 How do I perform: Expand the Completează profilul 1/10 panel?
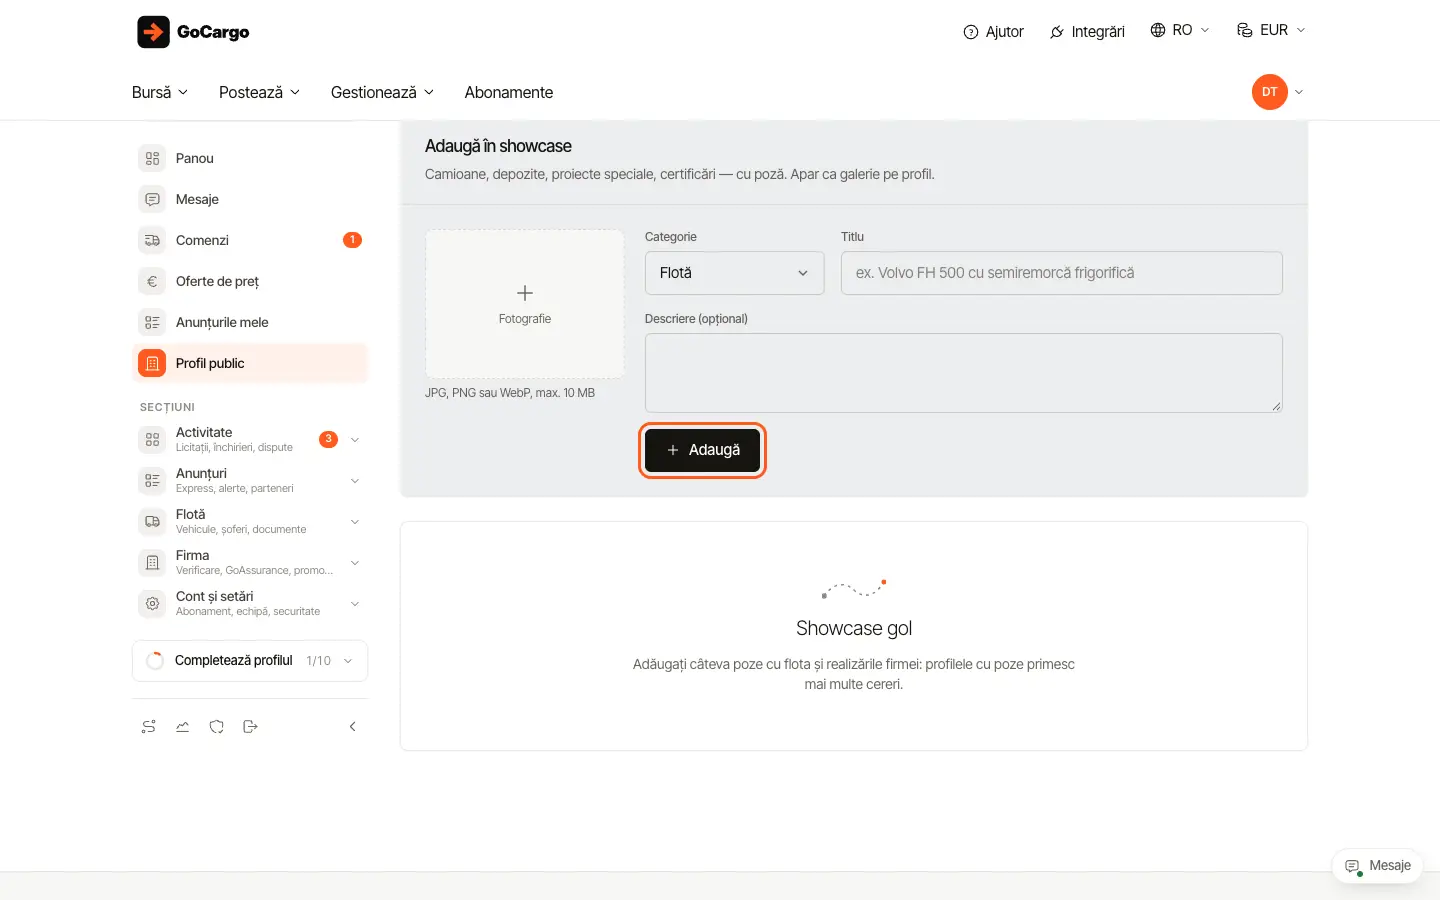click(250, 660)
